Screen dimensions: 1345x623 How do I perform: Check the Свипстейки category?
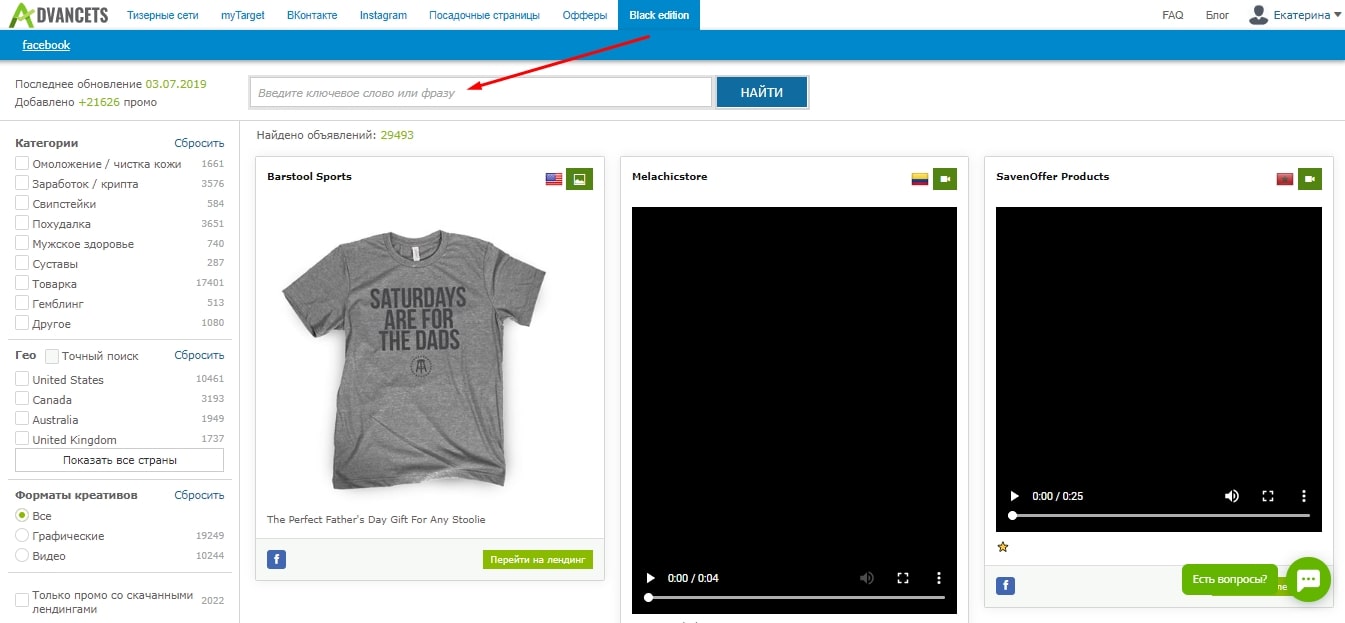[x=22, y=203]
